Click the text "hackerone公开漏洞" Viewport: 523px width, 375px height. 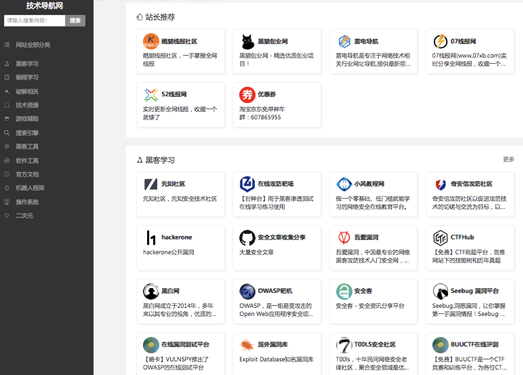(x=168, y=252)
